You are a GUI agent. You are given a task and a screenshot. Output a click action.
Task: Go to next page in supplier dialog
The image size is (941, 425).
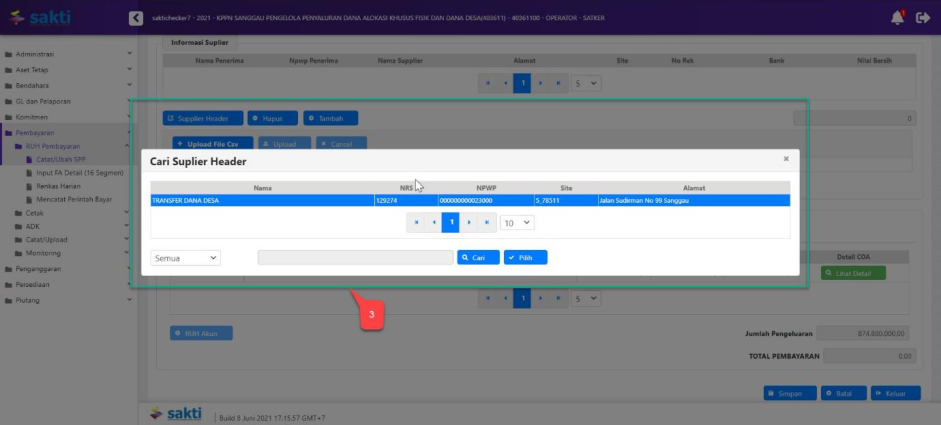tap(468, 223)
